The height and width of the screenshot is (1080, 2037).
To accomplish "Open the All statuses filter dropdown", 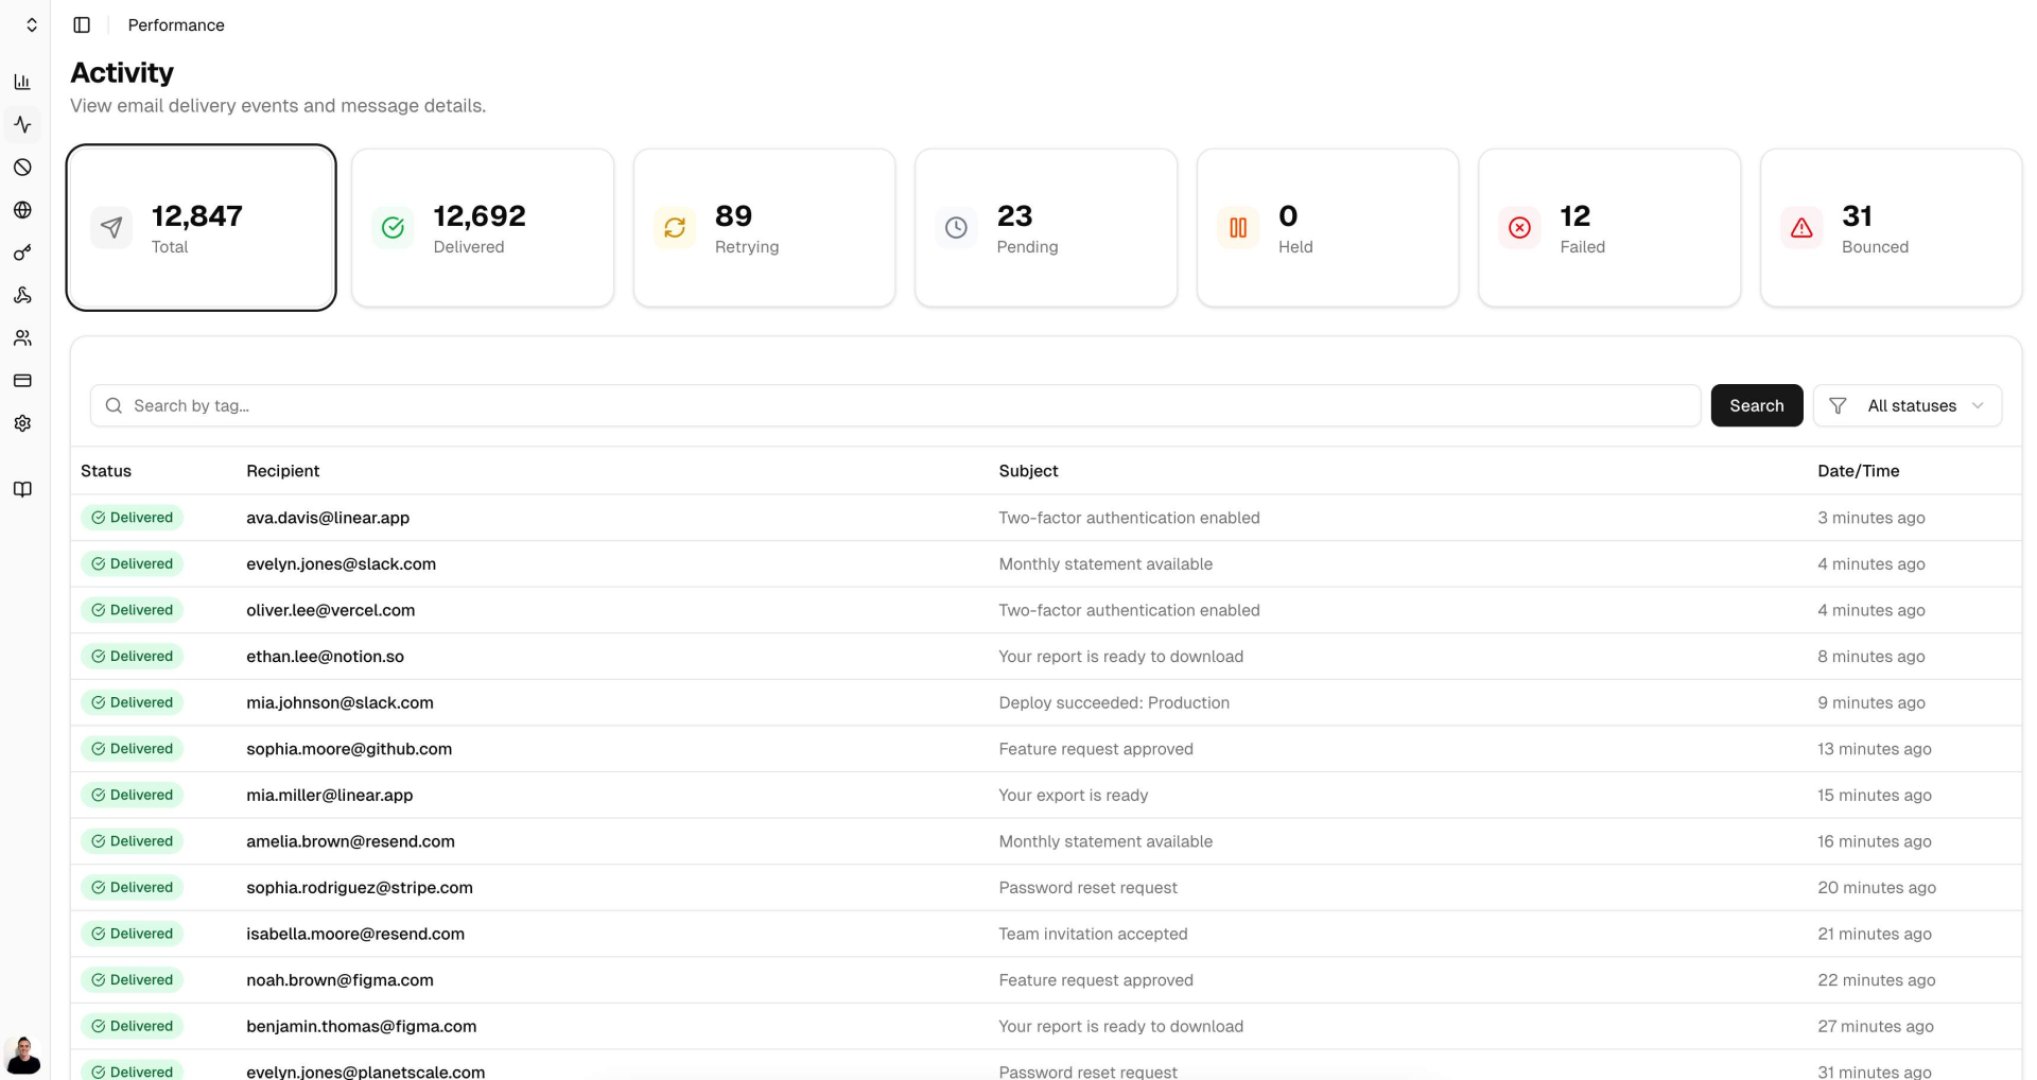I will [x=1906, y=405].
